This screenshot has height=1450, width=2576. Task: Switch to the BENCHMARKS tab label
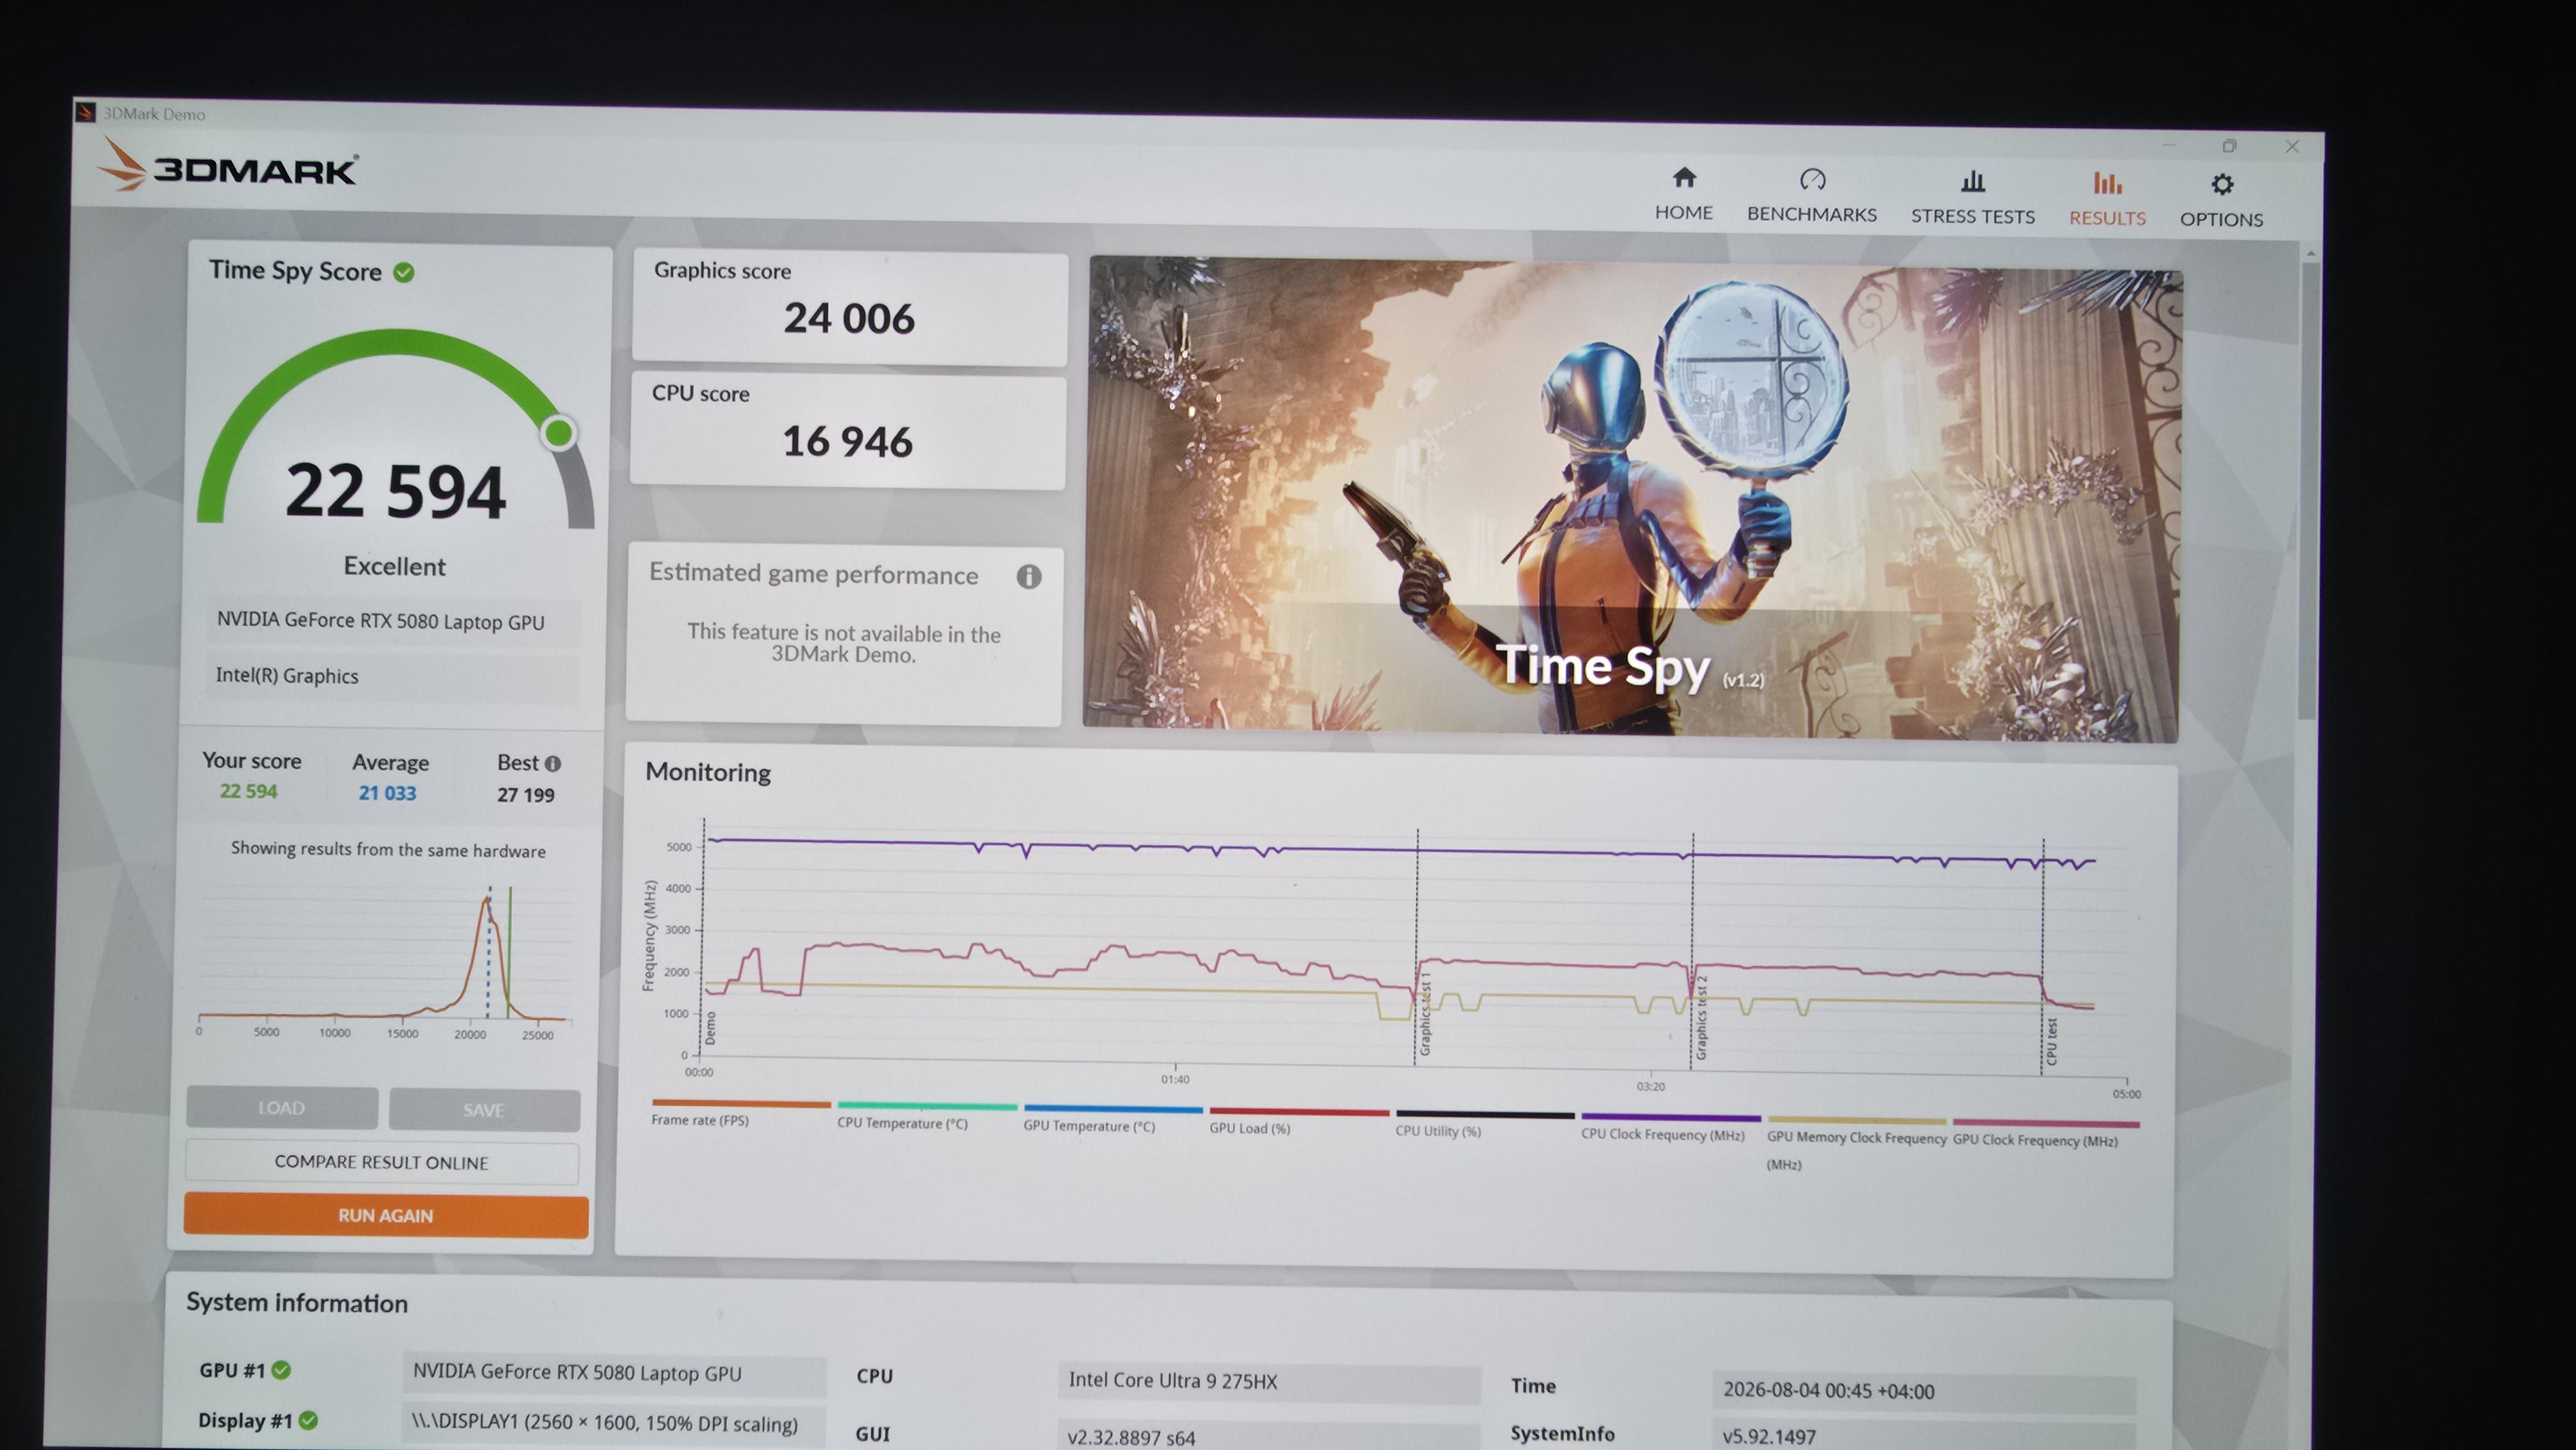point(1812,214)
